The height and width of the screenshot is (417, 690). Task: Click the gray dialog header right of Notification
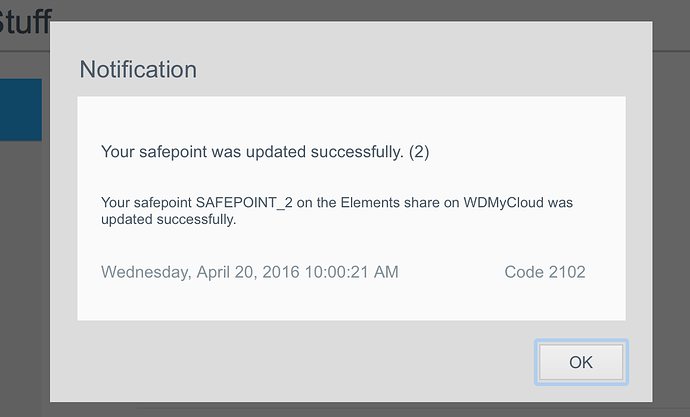tap(420, 70)
